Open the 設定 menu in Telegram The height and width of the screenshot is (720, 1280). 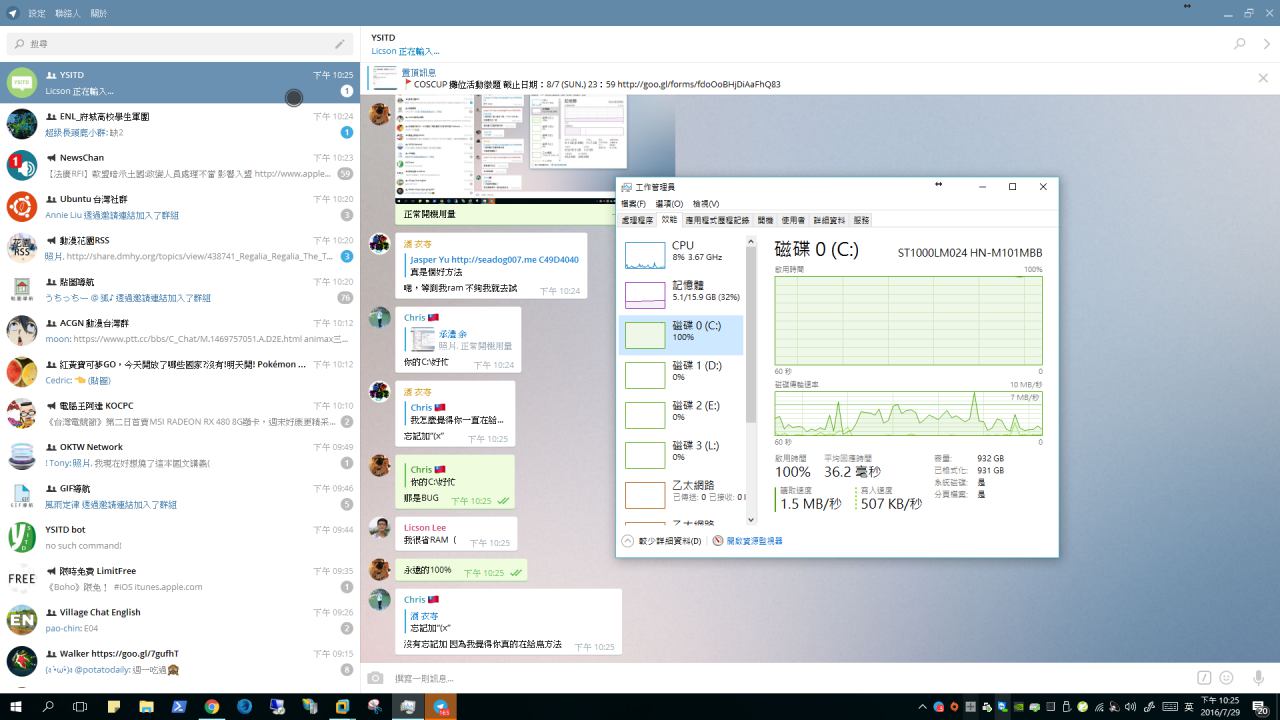pos(37,13)
